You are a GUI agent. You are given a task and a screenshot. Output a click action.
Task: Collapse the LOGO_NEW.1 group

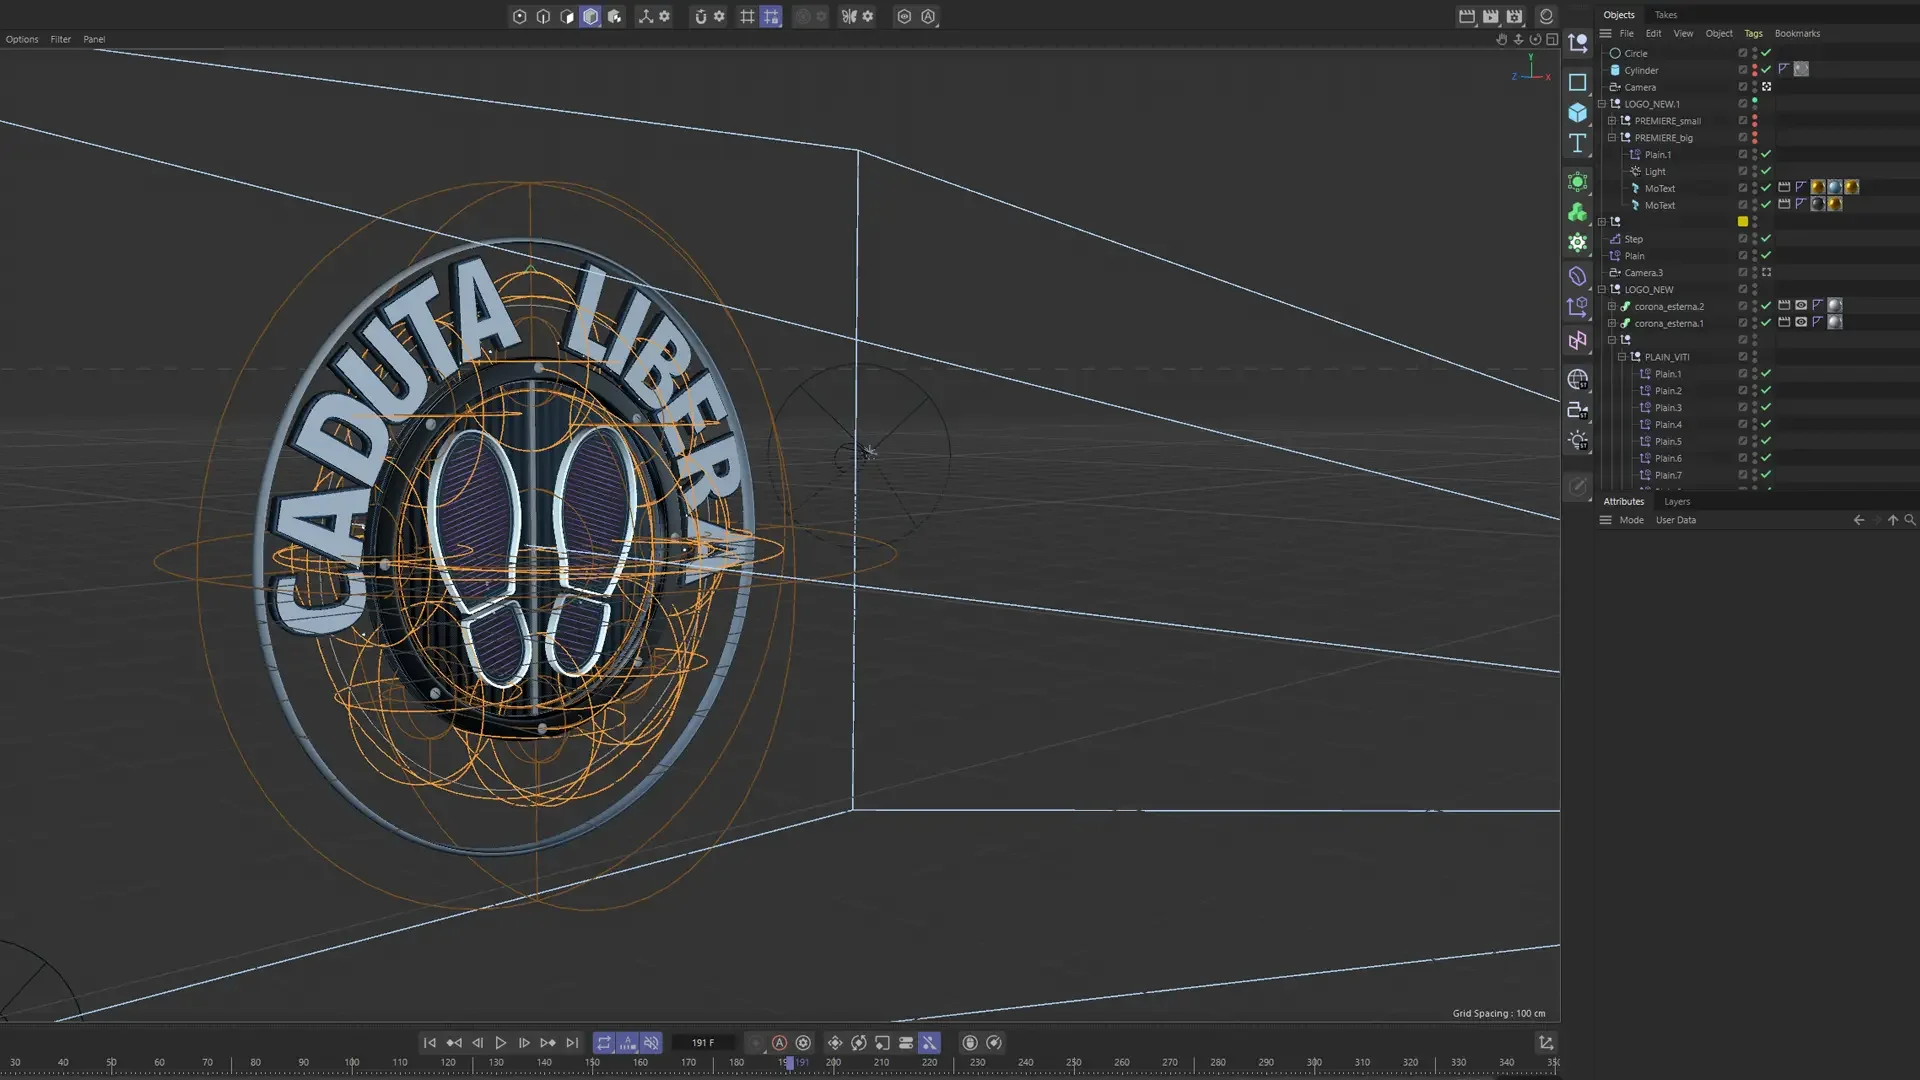(1602, 104)
